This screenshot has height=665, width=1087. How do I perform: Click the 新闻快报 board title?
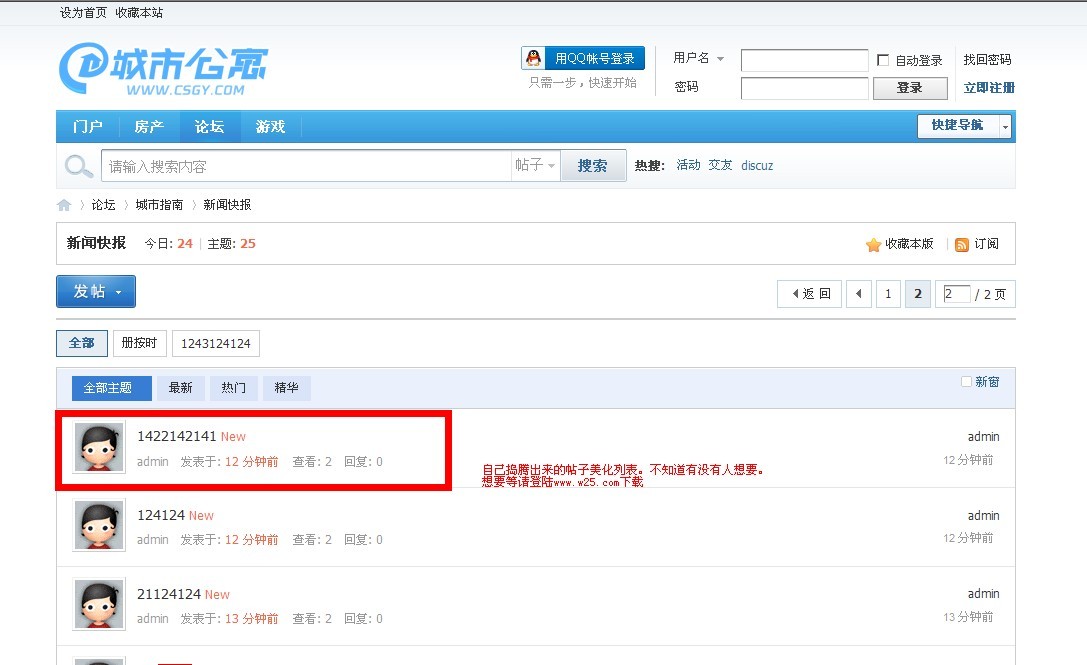[x=96, y=243]
